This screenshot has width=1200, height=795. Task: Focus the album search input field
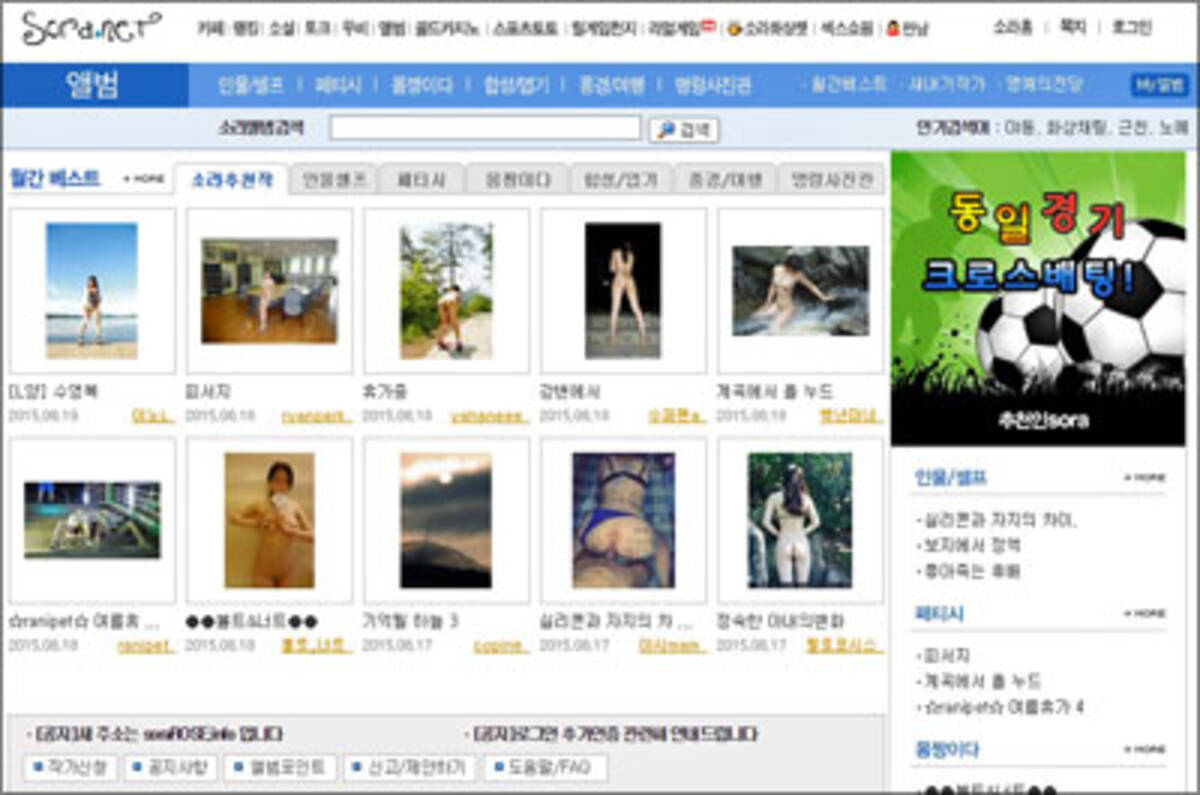click(x=485, y=128)
